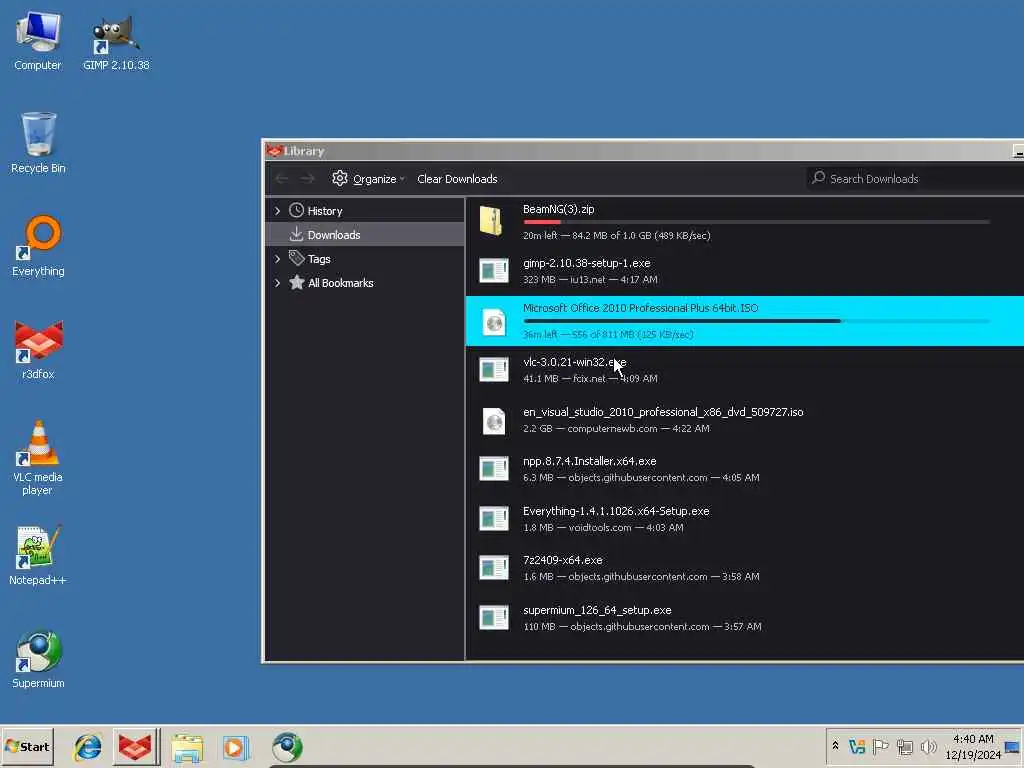This screenshot has height=768, width=1024.
Task: Select supermium_126_64_setup.exe download entry
Action: tap(744, 618)
